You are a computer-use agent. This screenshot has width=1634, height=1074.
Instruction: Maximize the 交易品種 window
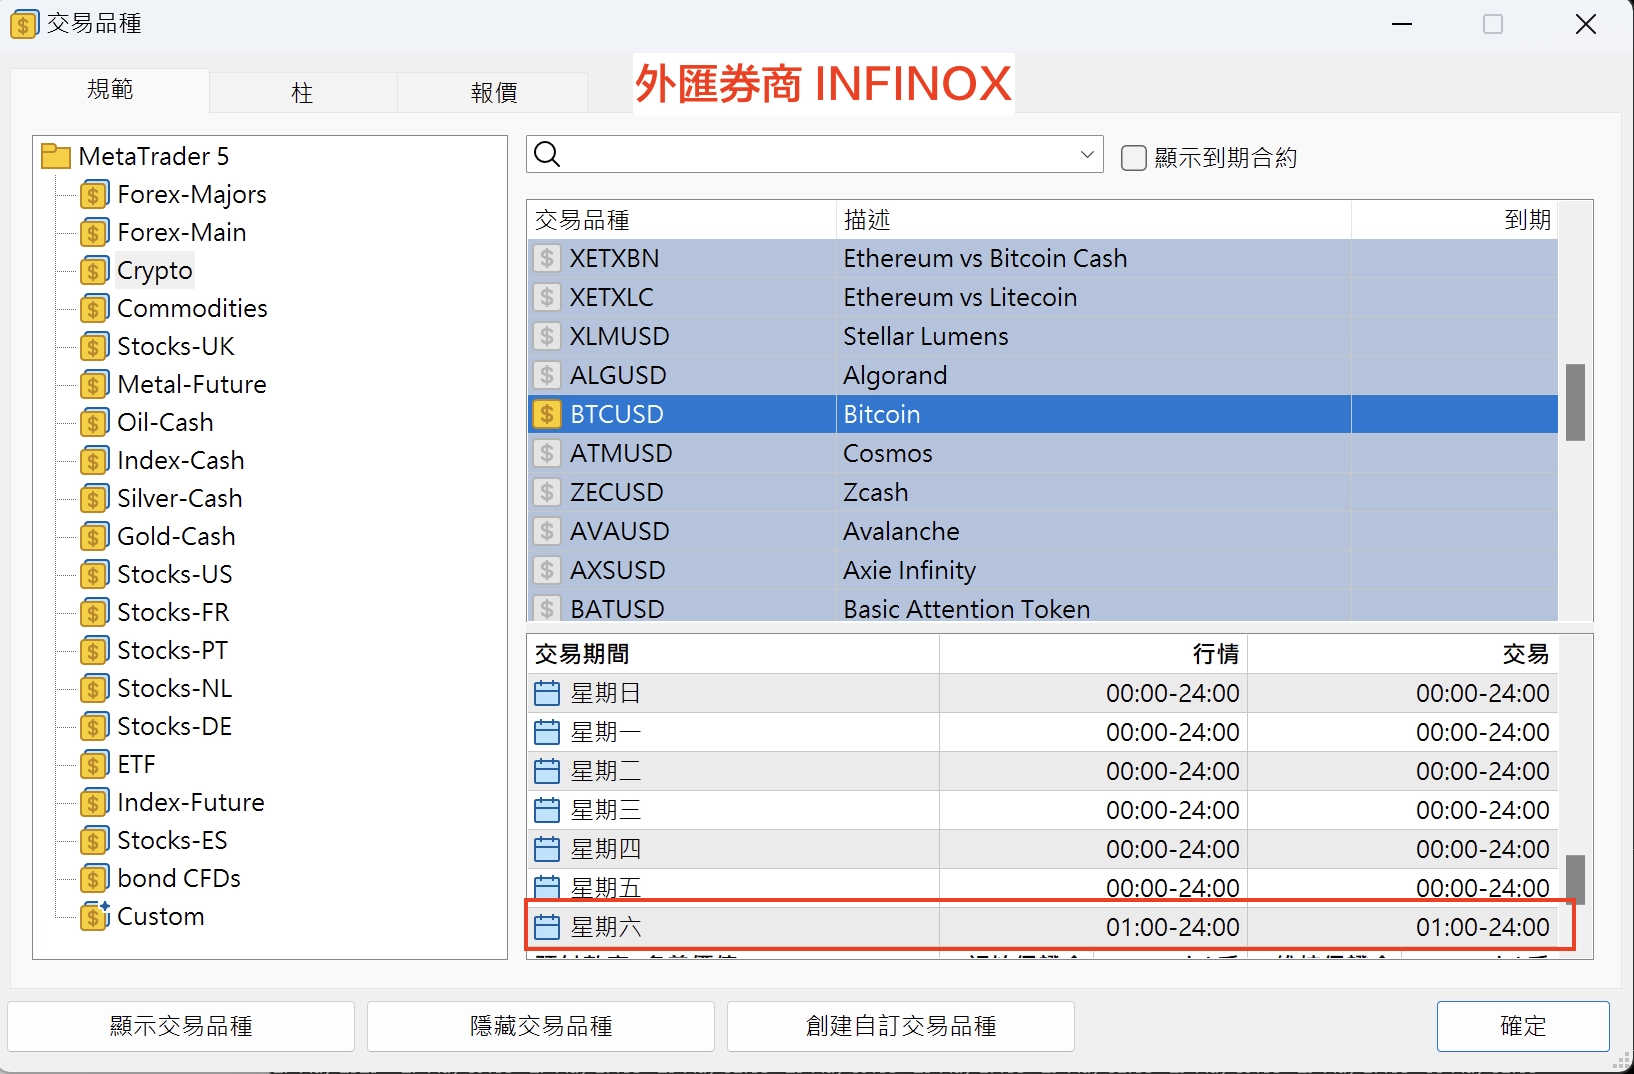pos(1493,24)
